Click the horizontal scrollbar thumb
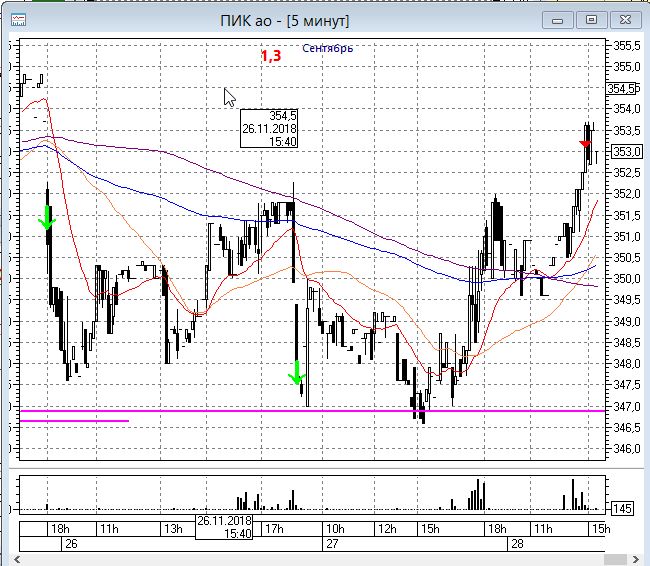 point(616,559)
